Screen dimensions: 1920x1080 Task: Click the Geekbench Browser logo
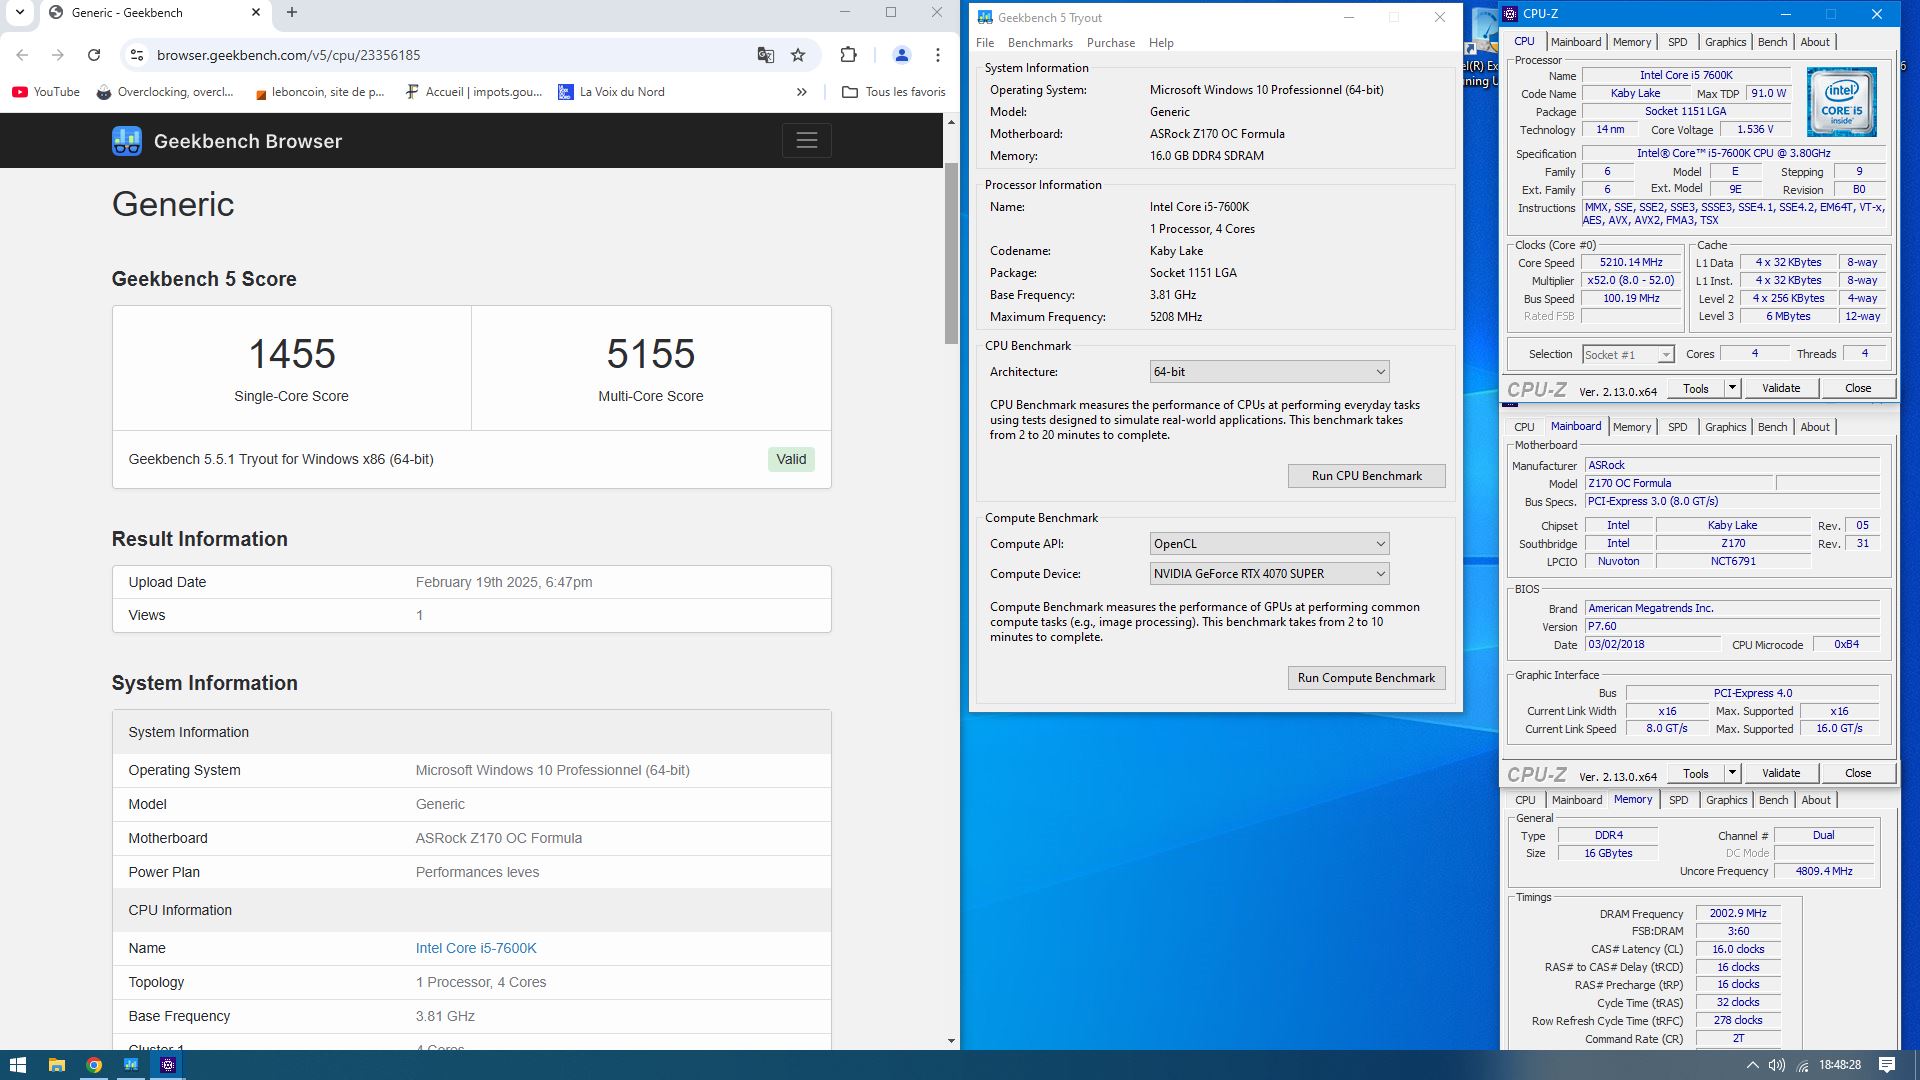227,141
